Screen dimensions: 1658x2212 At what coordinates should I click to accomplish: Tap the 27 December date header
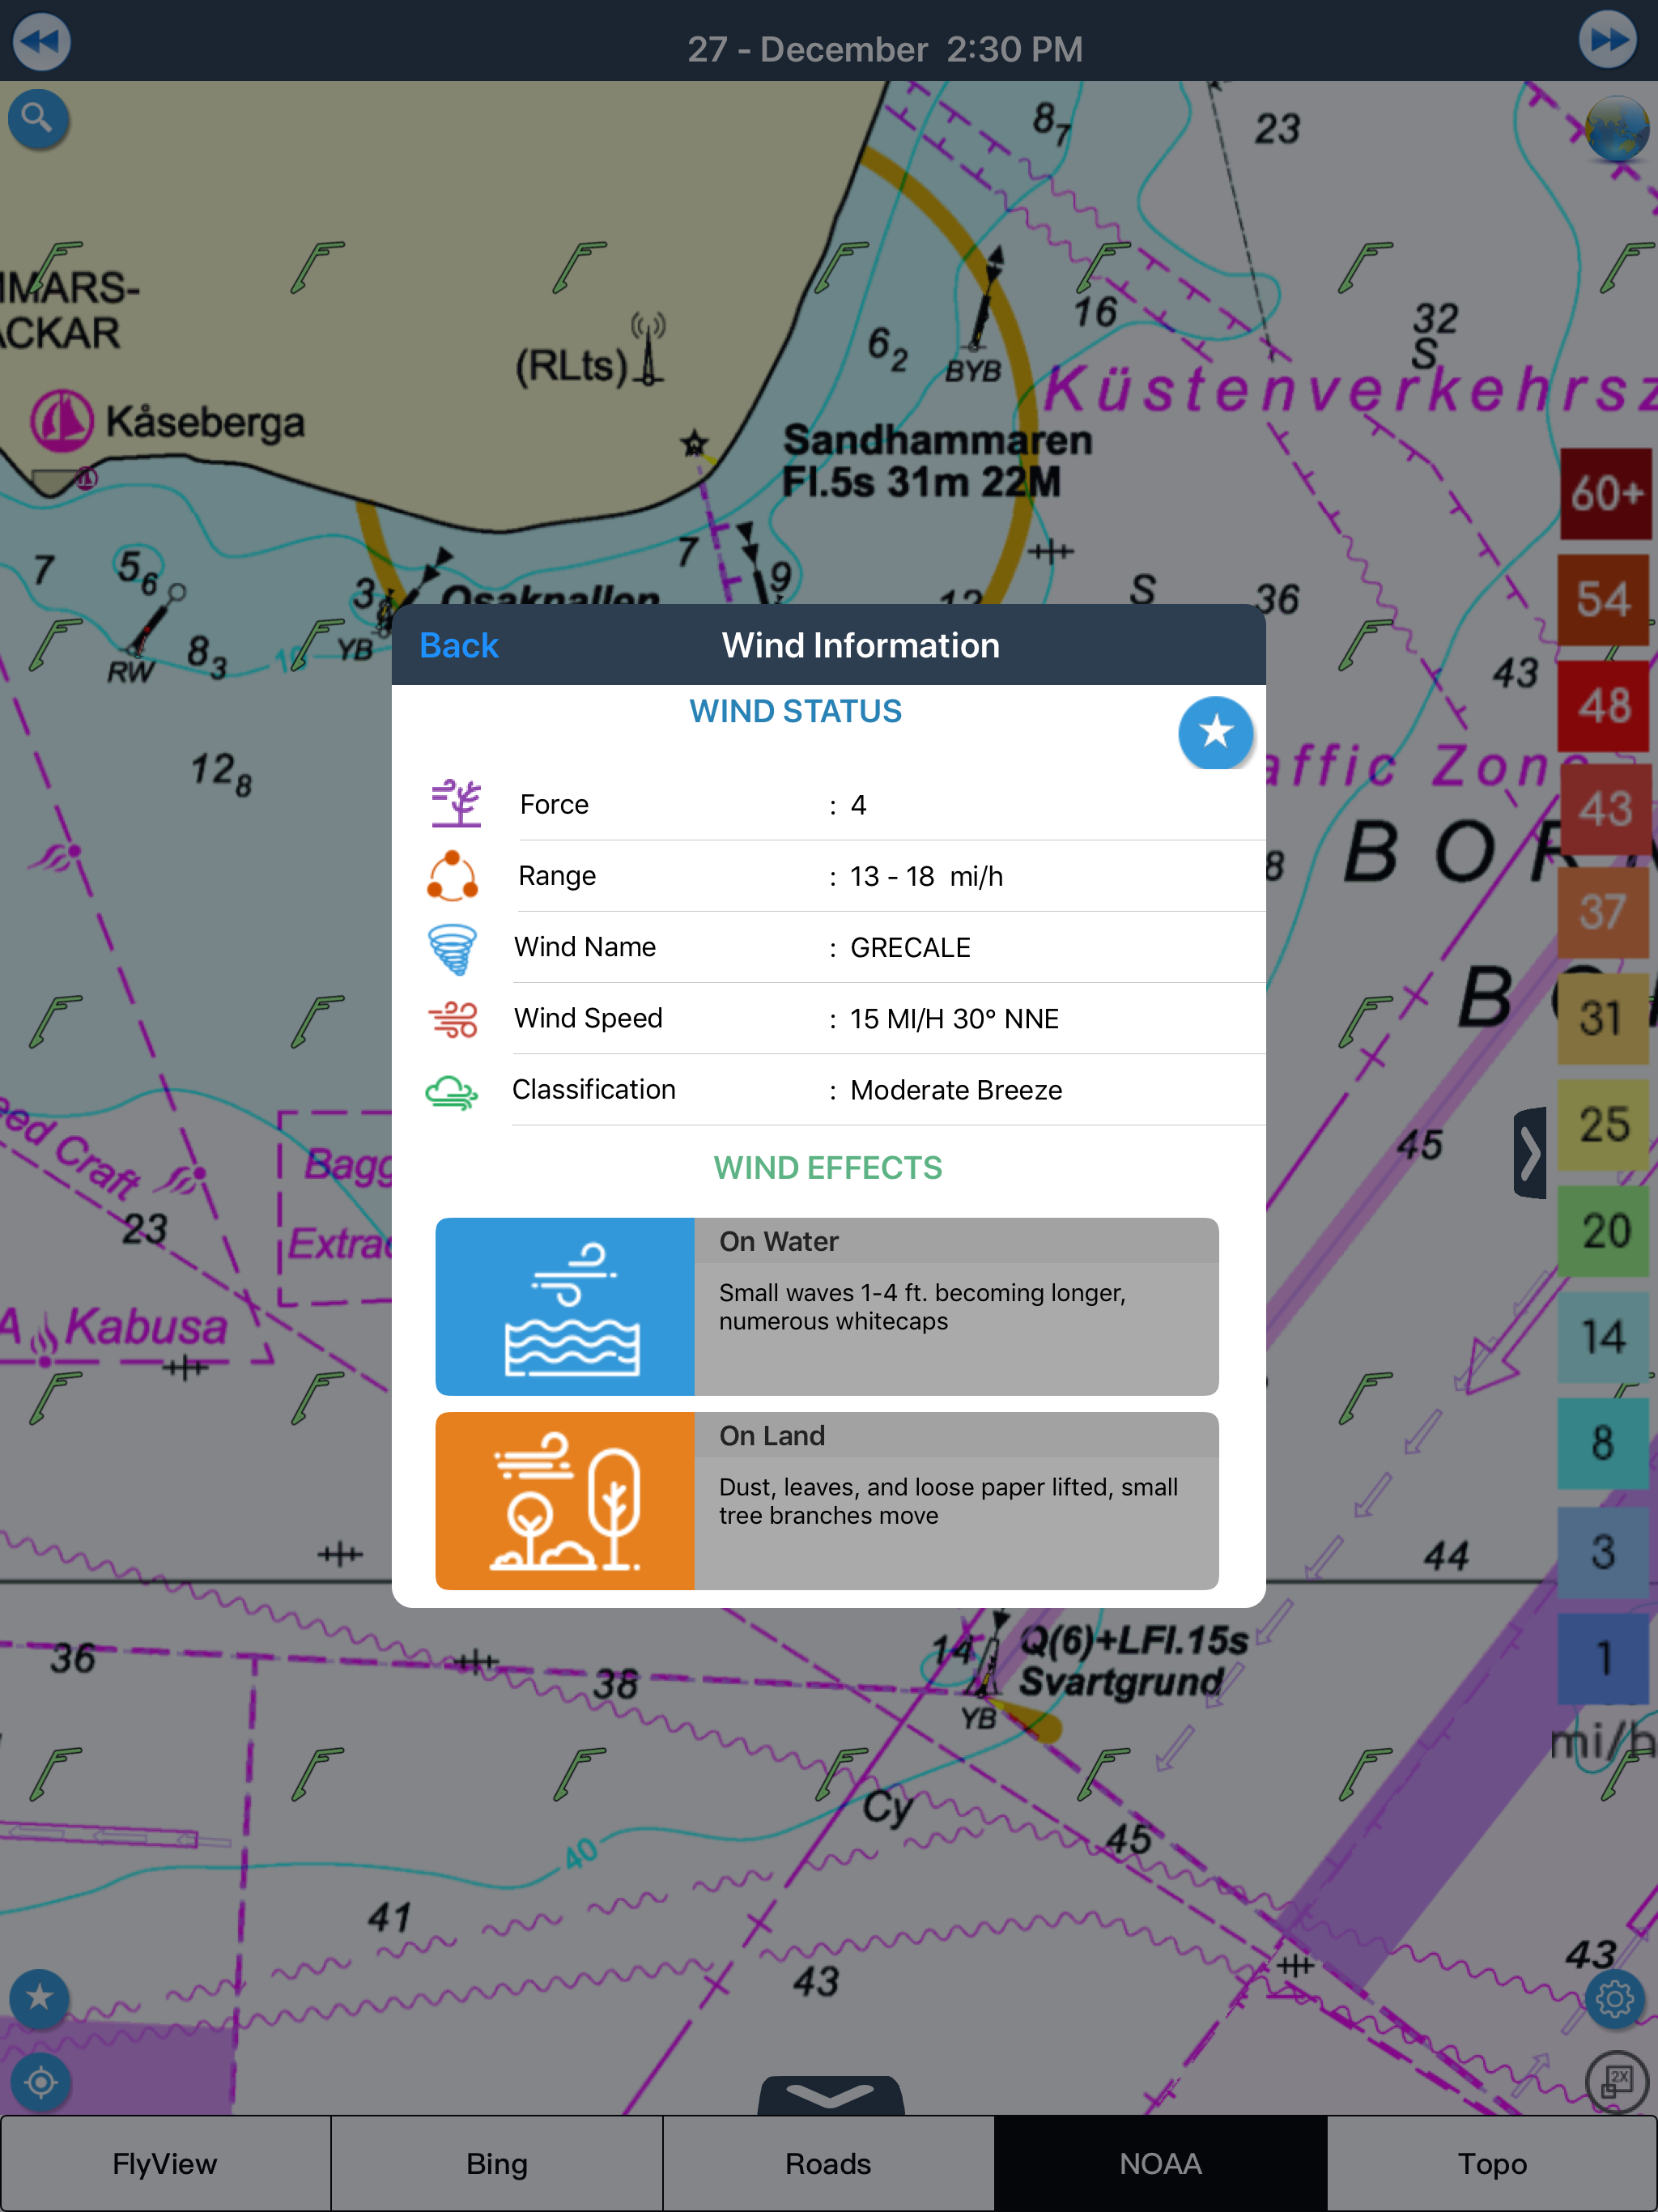pos(885,49)
